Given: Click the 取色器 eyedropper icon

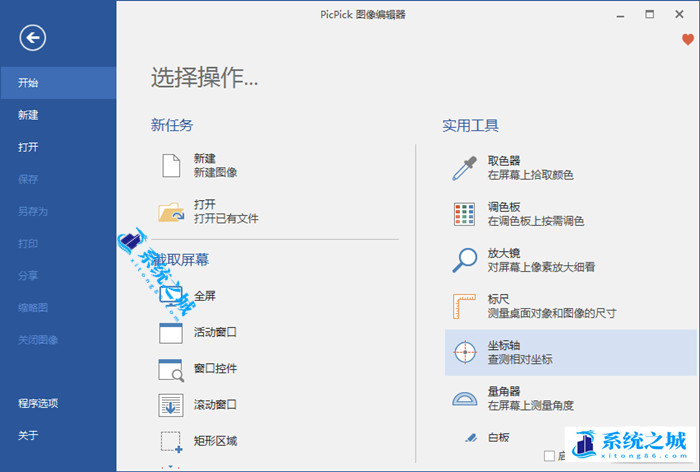Looking at the screenshot, I should 464,168.
